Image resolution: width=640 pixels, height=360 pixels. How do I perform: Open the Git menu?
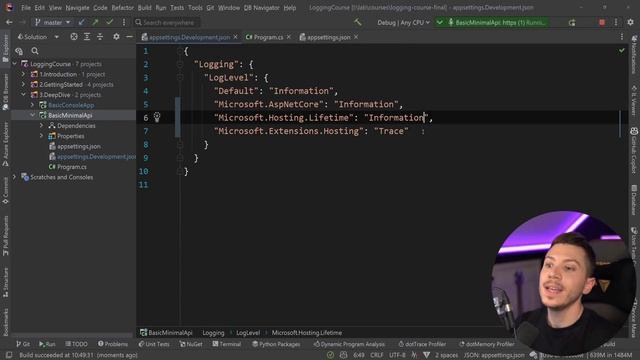tap(210, 8)
